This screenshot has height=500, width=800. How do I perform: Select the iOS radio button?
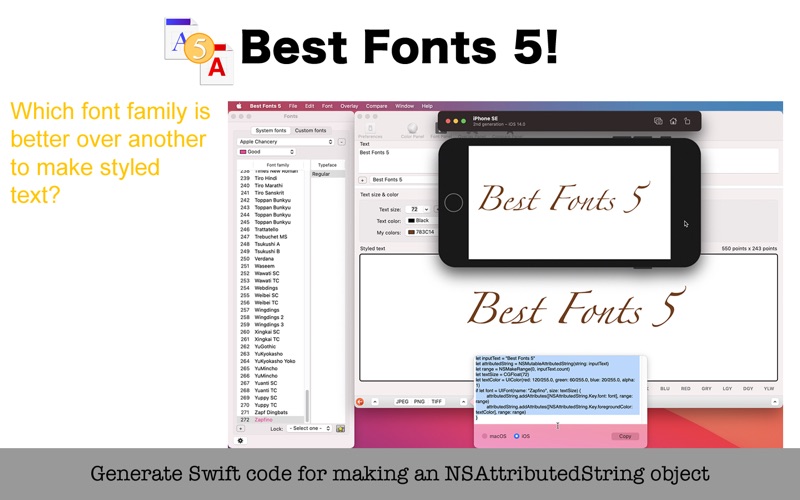point(516,436)
